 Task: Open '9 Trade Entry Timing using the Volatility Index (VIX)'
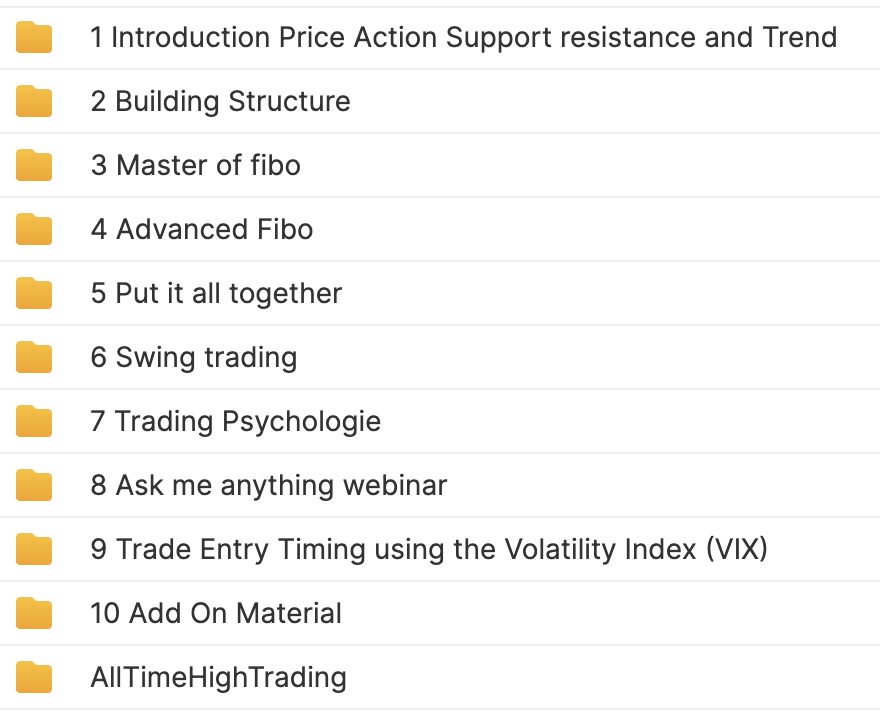click(x=429, y=550)
